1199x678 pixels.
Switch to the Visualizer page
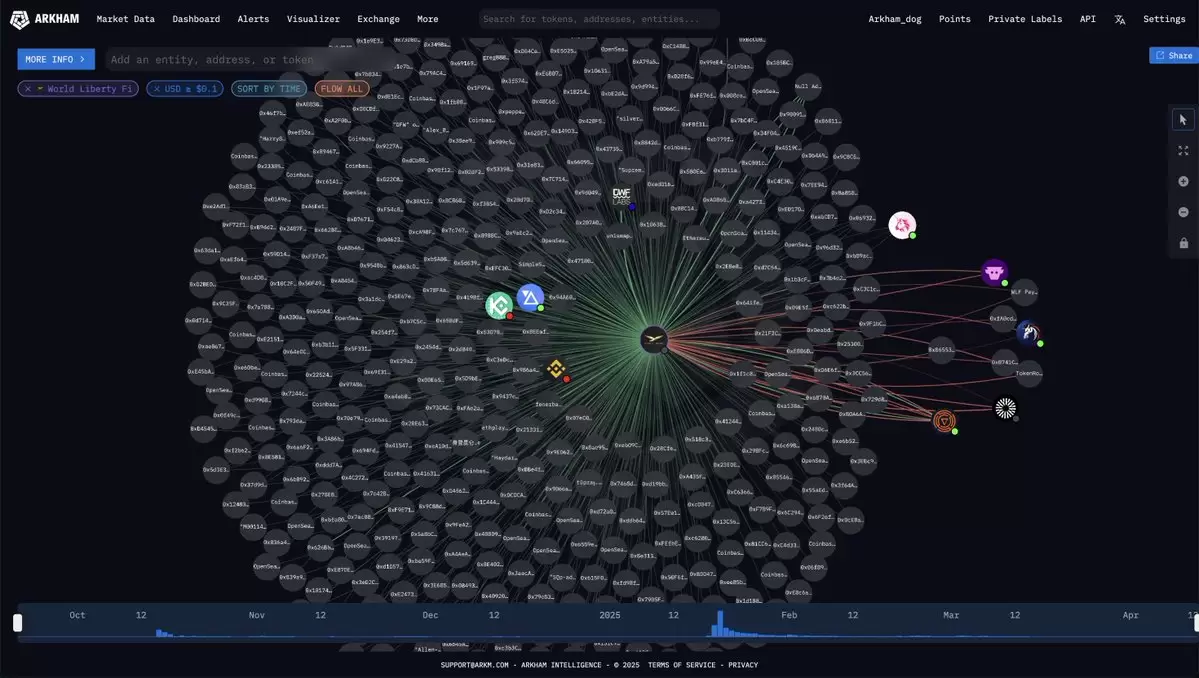[313, 19]
